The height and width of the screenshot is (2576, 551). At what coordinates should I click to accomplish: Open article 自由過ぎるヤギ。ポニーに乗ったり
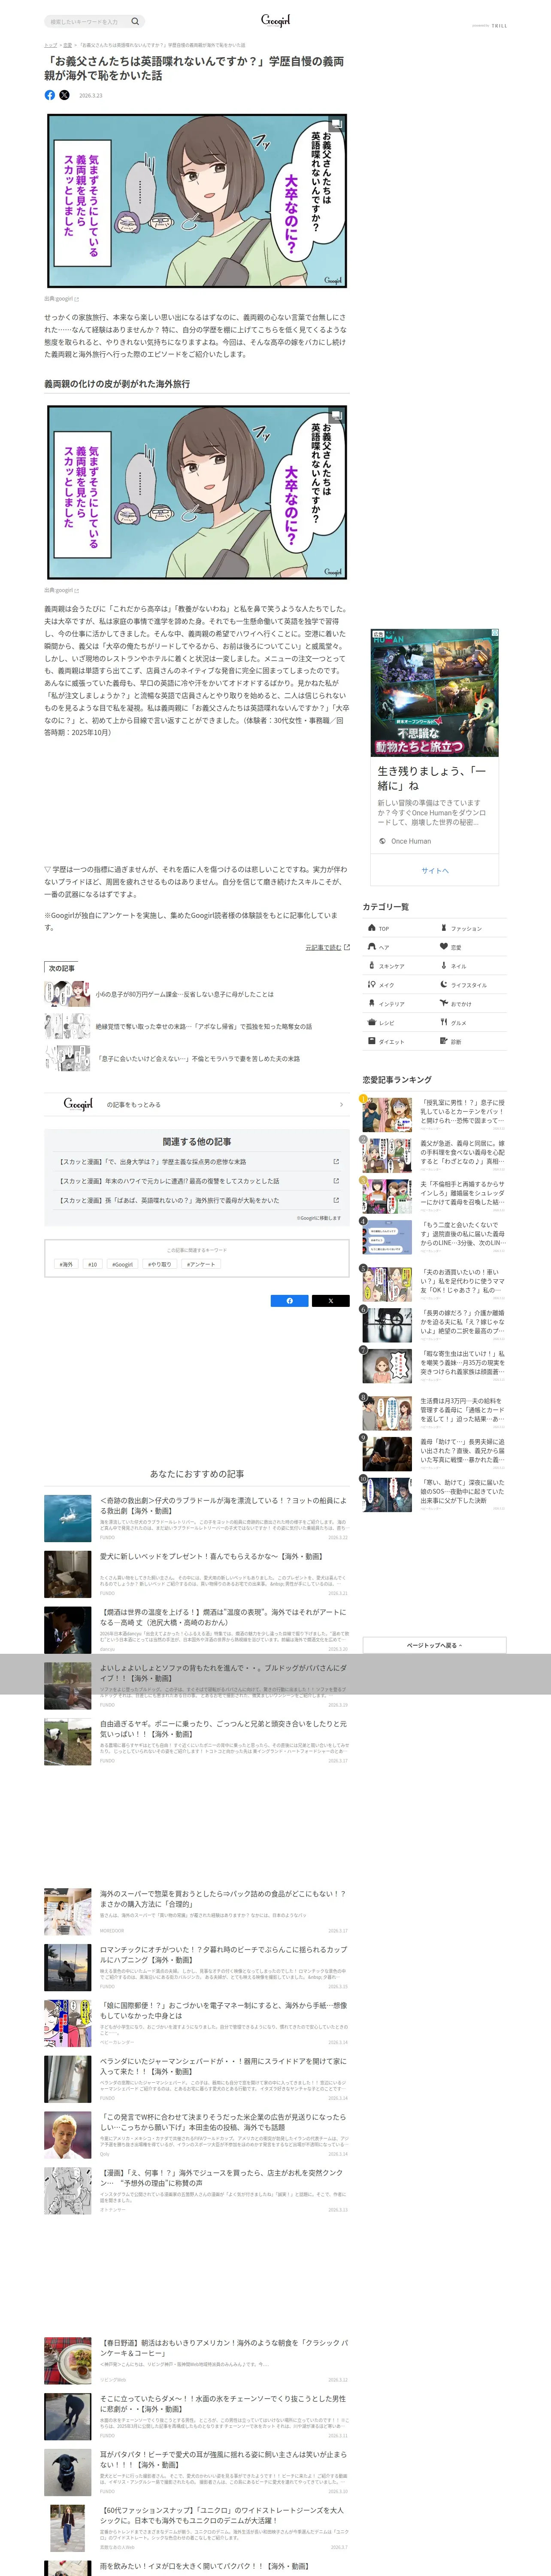coord(197,1741)
